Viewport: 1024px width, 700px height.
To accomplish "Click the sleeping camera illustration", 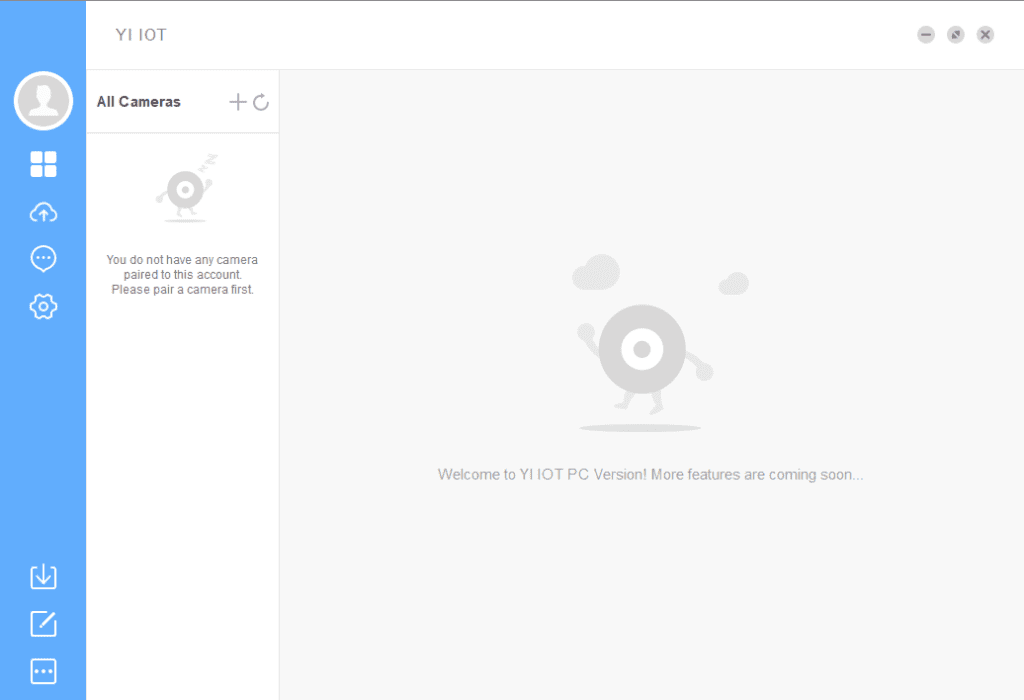I will tap(185, 190).
